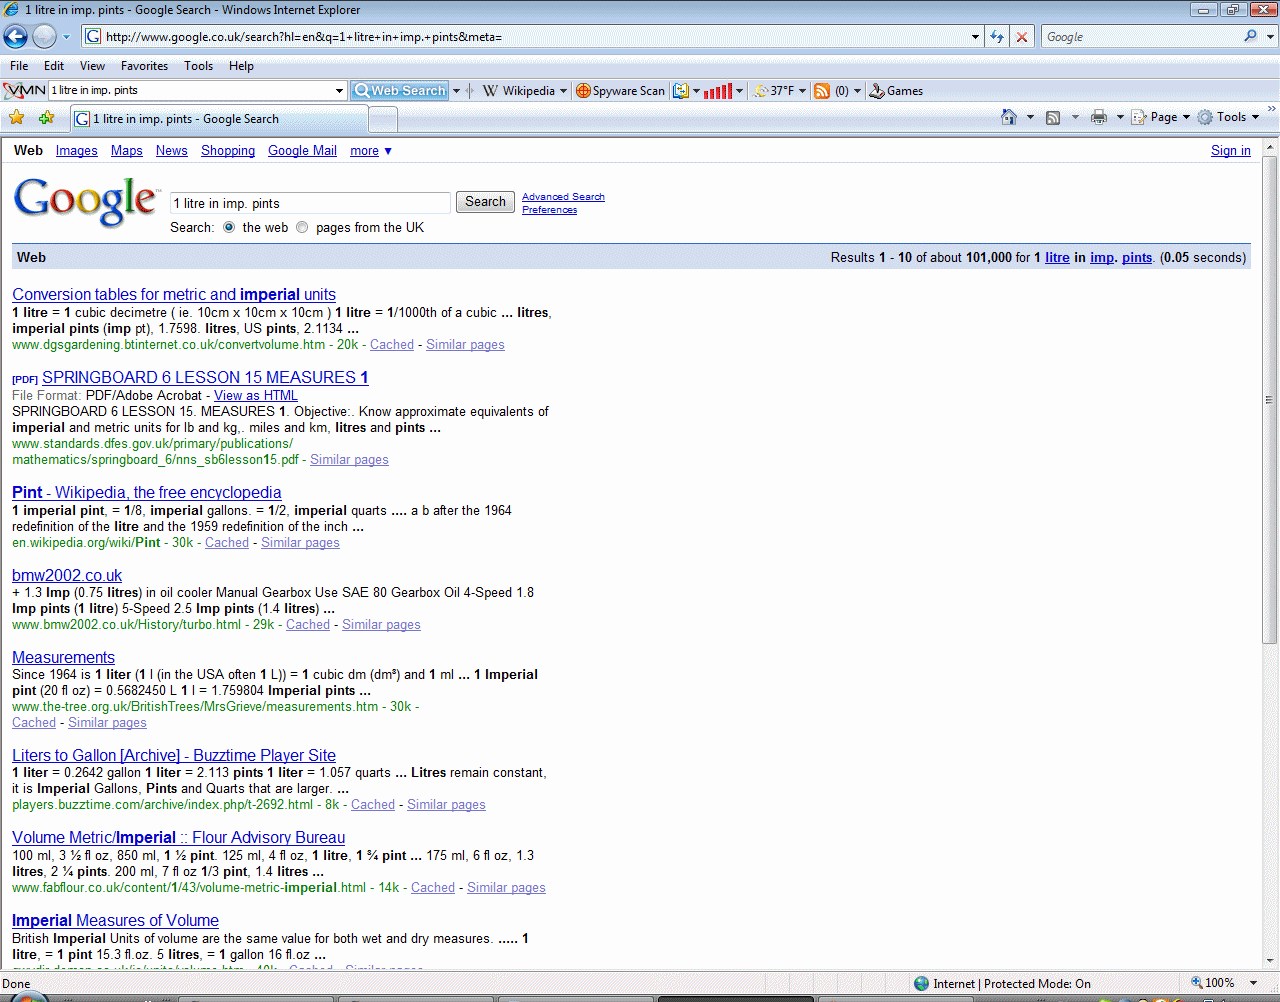1280x1002 pixels.
Task: Click the Home icon in command bar
Action: [1009, 117]
